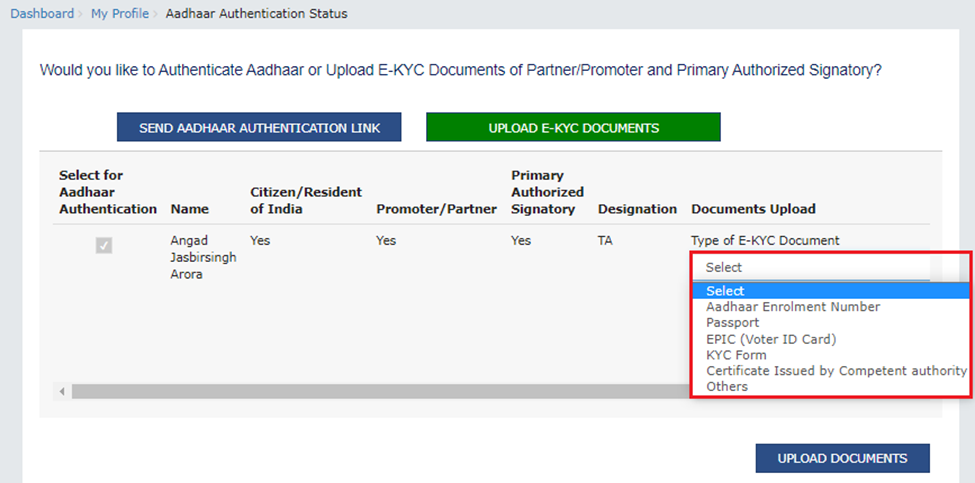This screenshot has width=975, height=483.
Task: Choose Others in the document type list
Action: [831, 387]
